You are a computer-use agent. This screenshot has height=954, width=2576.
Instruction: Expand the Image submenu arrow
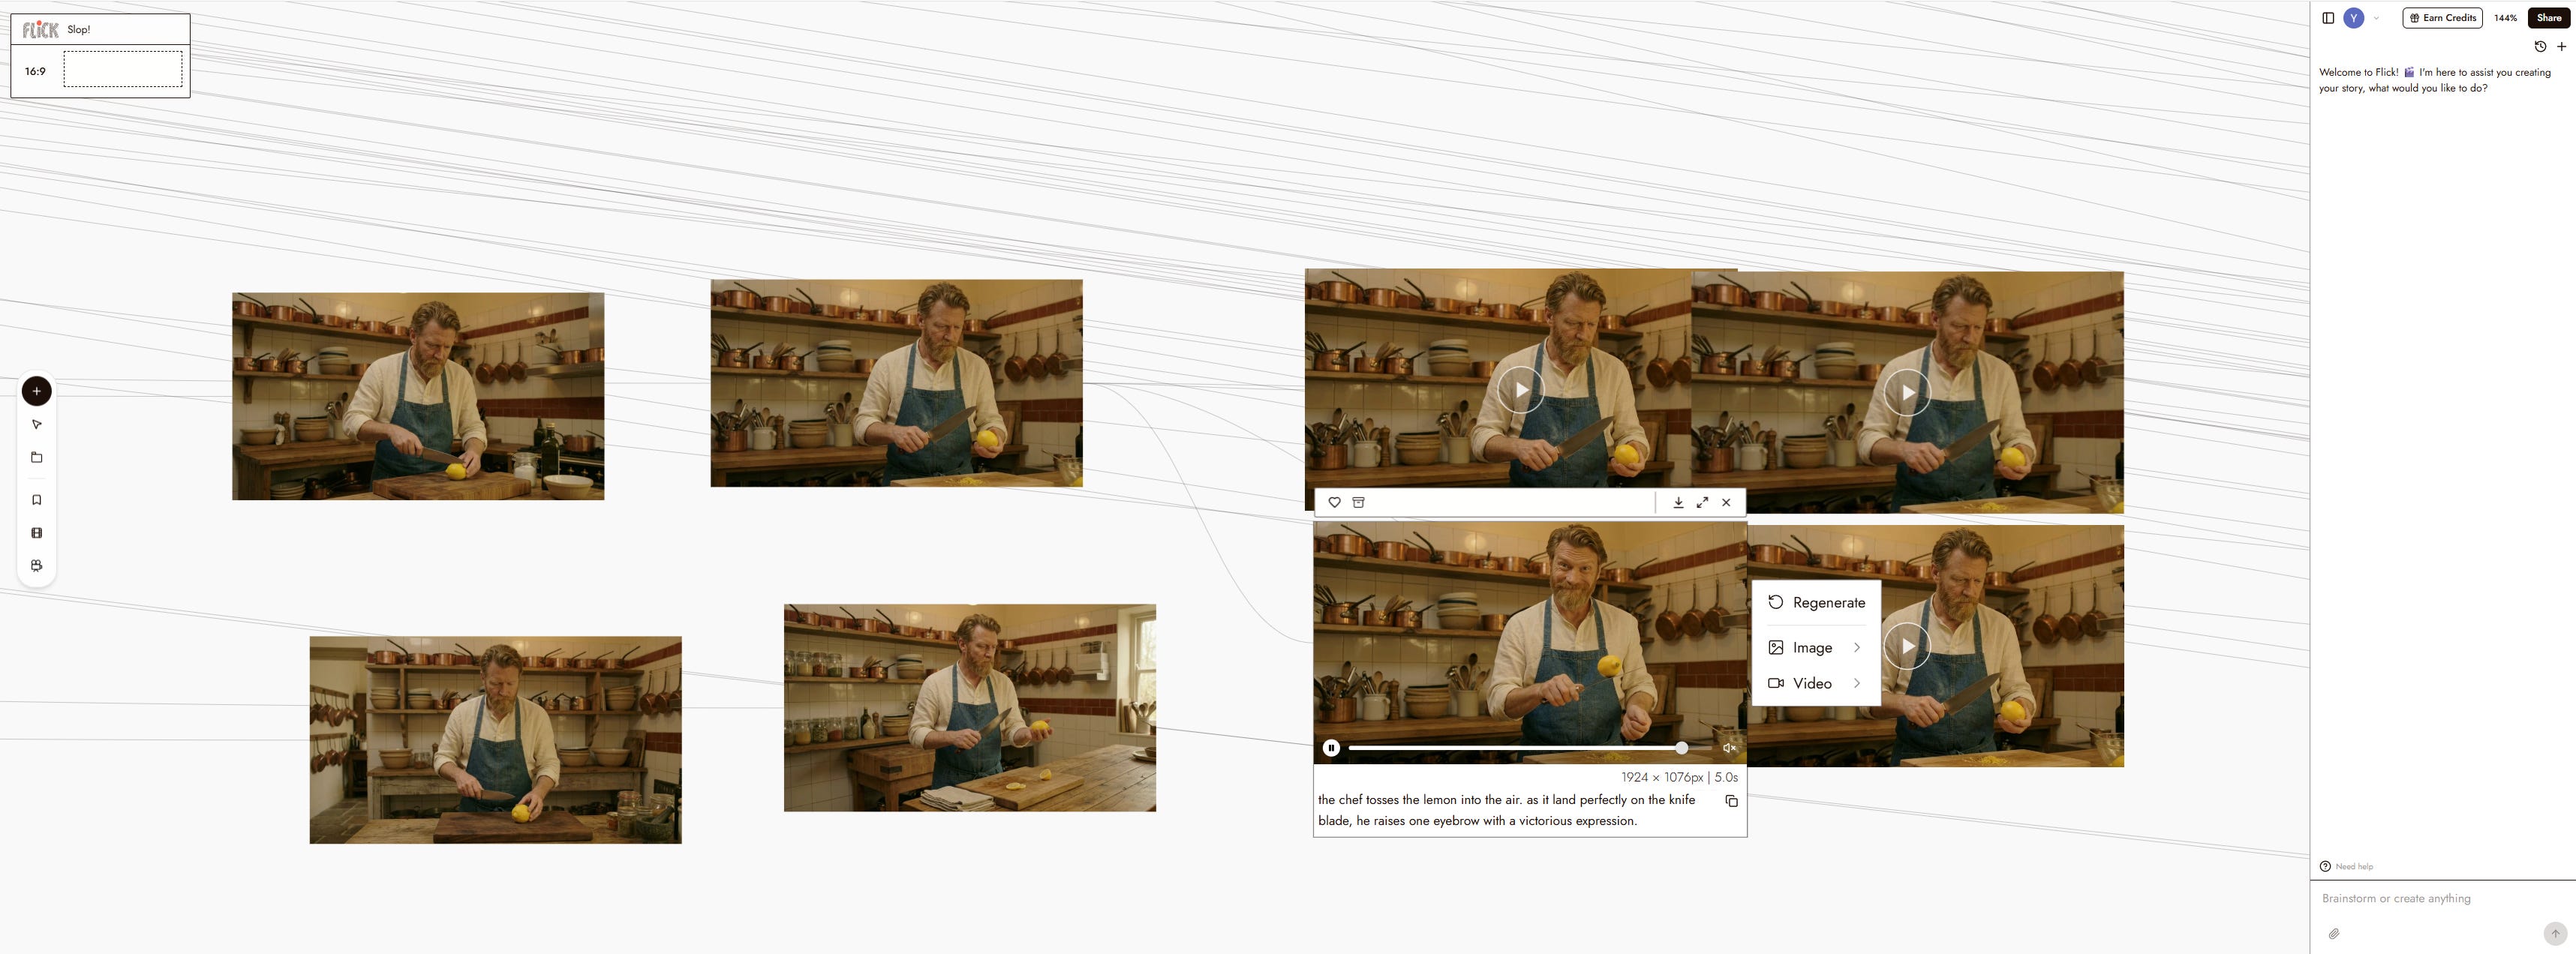pyautogui.click(x=1857, y=648)
